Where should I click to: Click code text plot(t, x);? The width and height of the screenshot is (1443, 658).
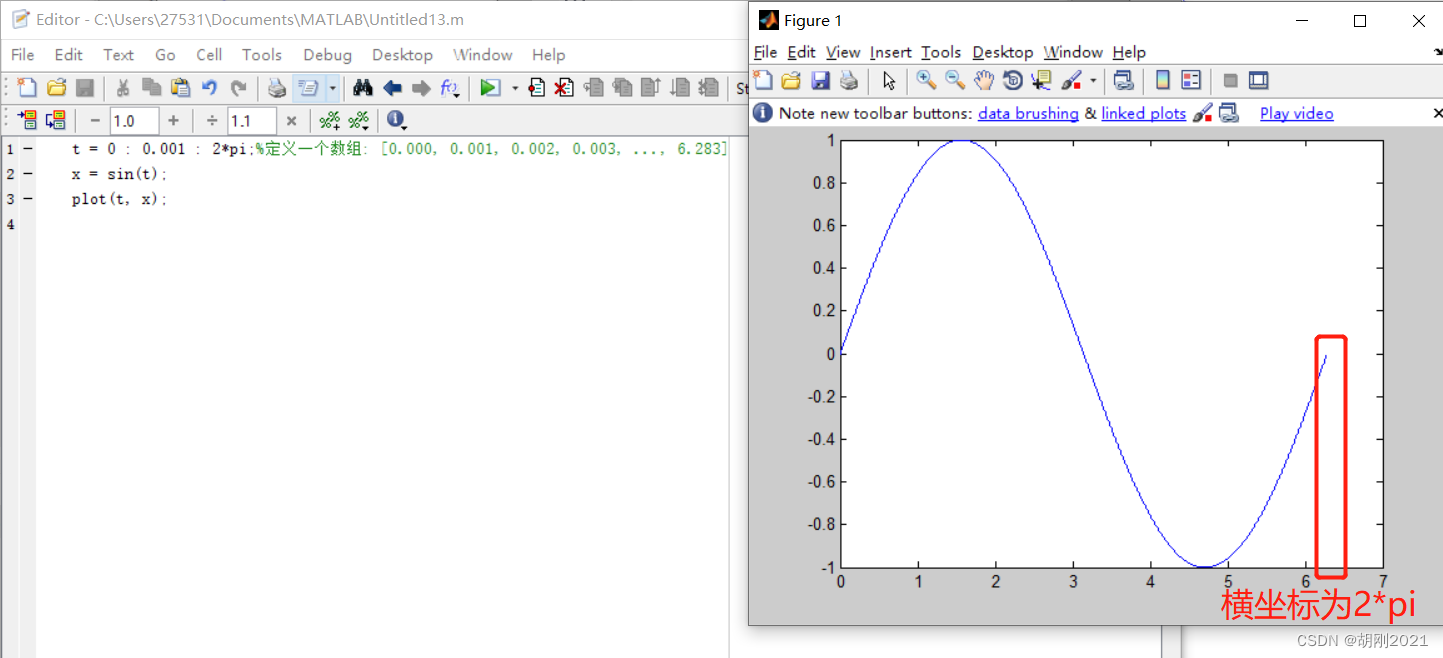pos(120,199)
